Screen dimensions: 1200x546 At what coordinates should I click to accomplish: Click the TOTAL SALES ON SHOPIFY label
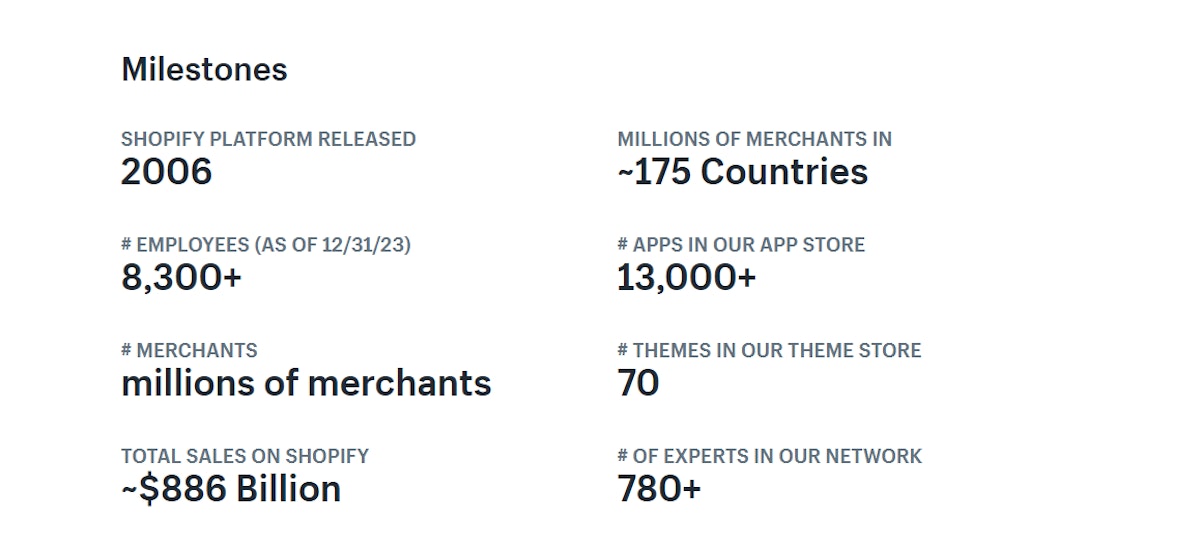pos(245,456)
